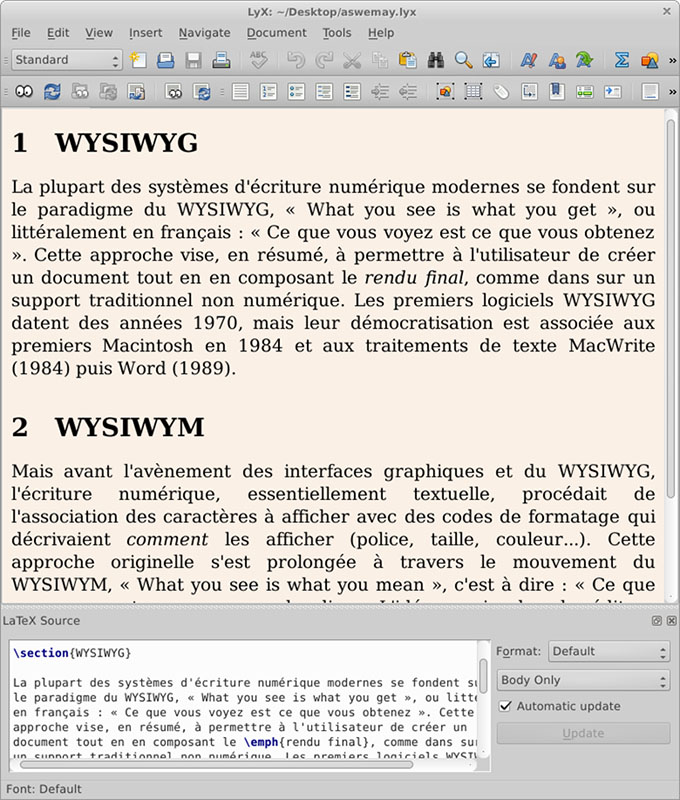This screenshot has height=800, width=680.
Task: Undo the last action
Action: pyautogui.click(x=295, y=60)
